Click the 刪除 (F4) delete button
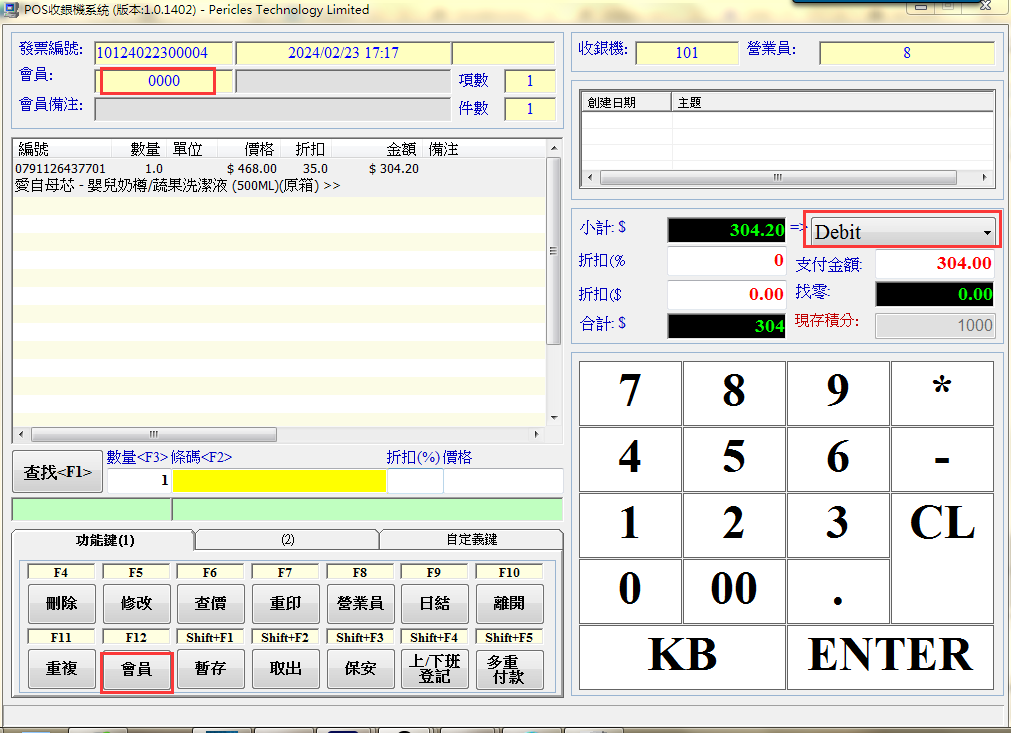Screen dimensions: 1011x733 pos(61,603)
